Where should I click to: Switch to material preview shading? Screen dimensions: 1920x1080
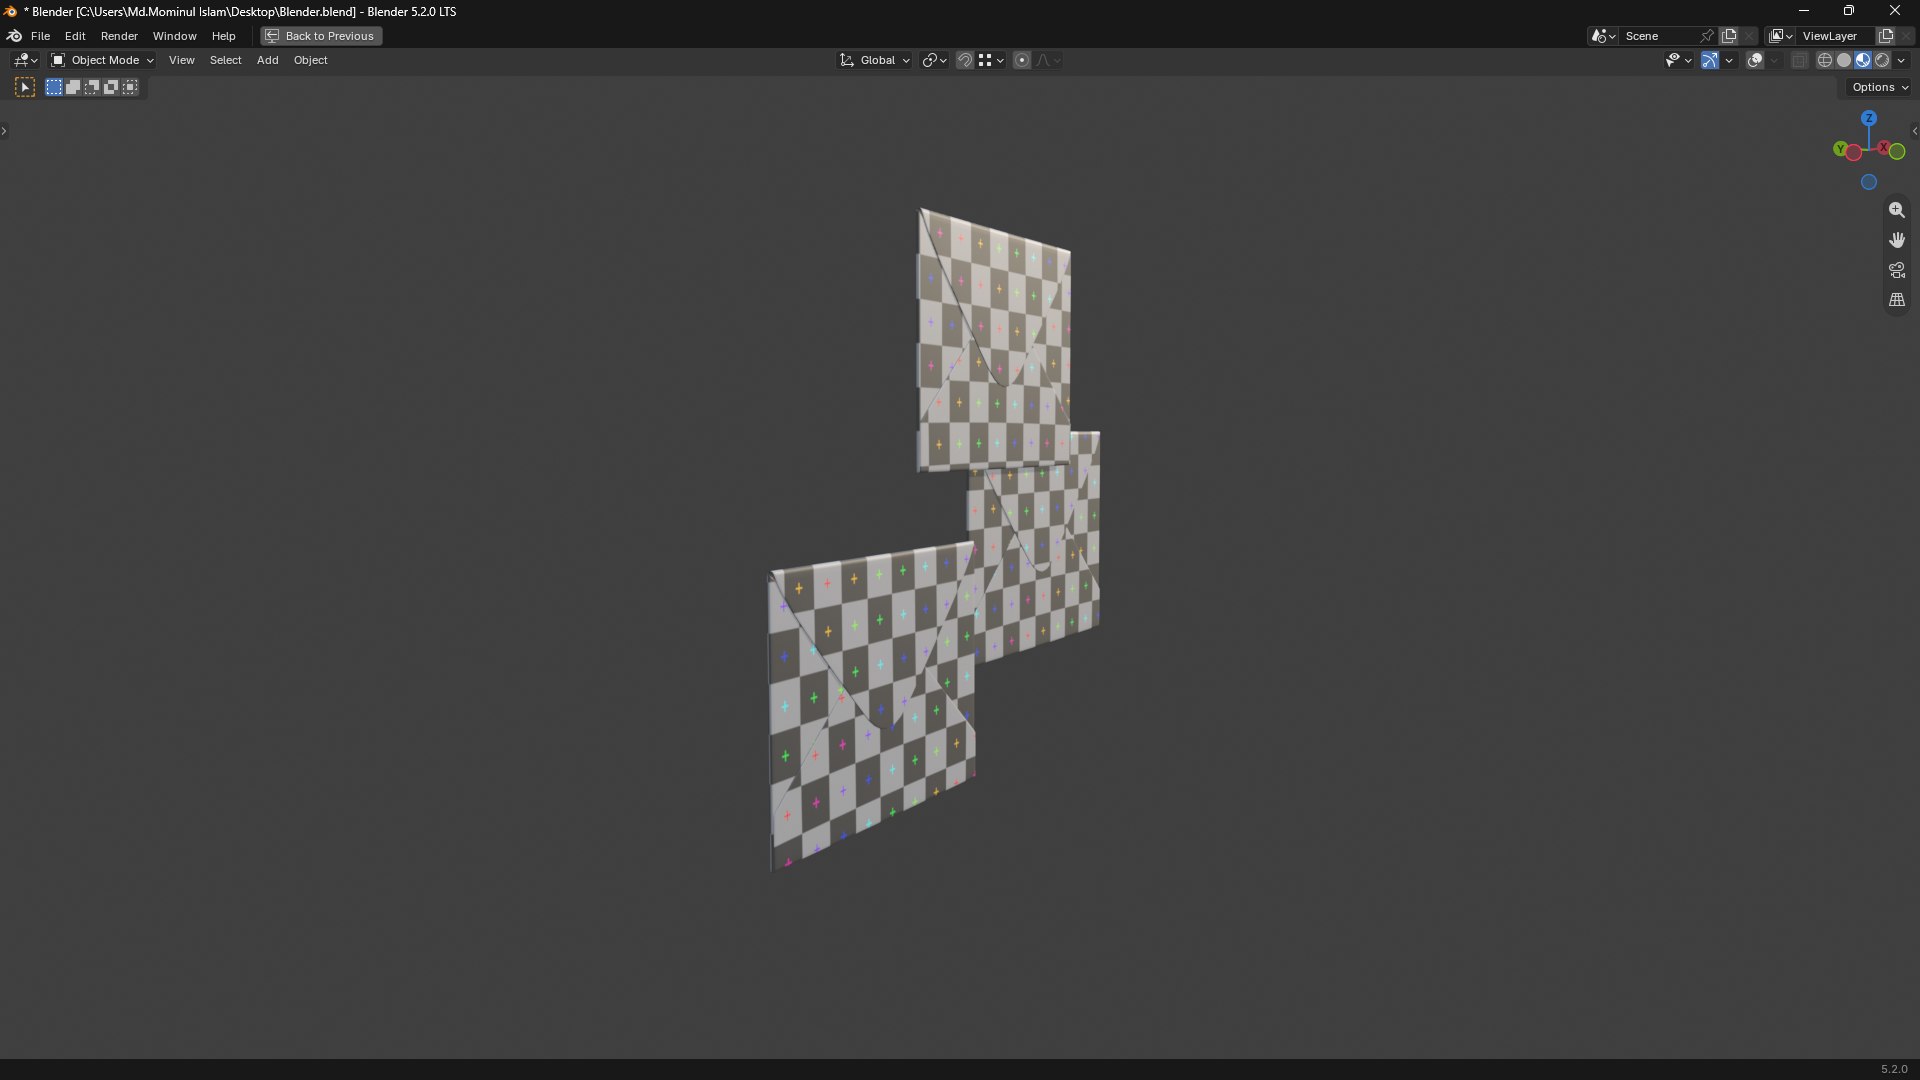point(1863,60)
